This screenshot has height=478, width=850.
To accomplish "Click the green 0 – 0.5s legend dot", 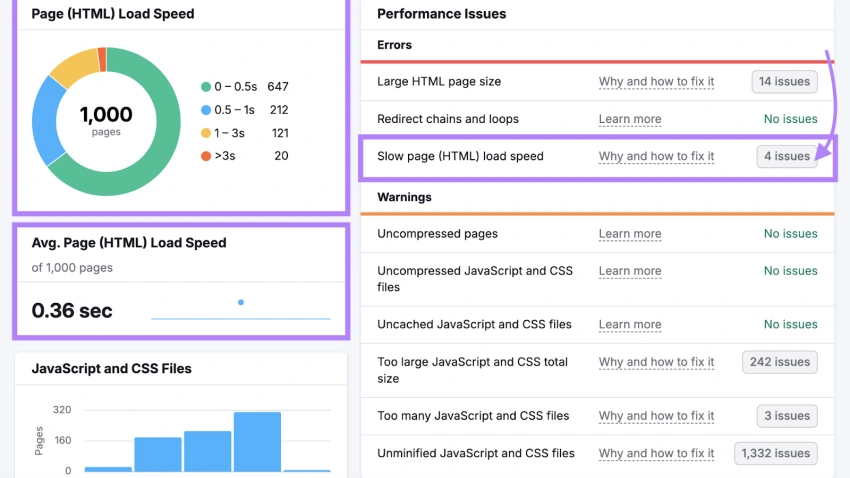I will pyautogui.click(x=206, y=87).
